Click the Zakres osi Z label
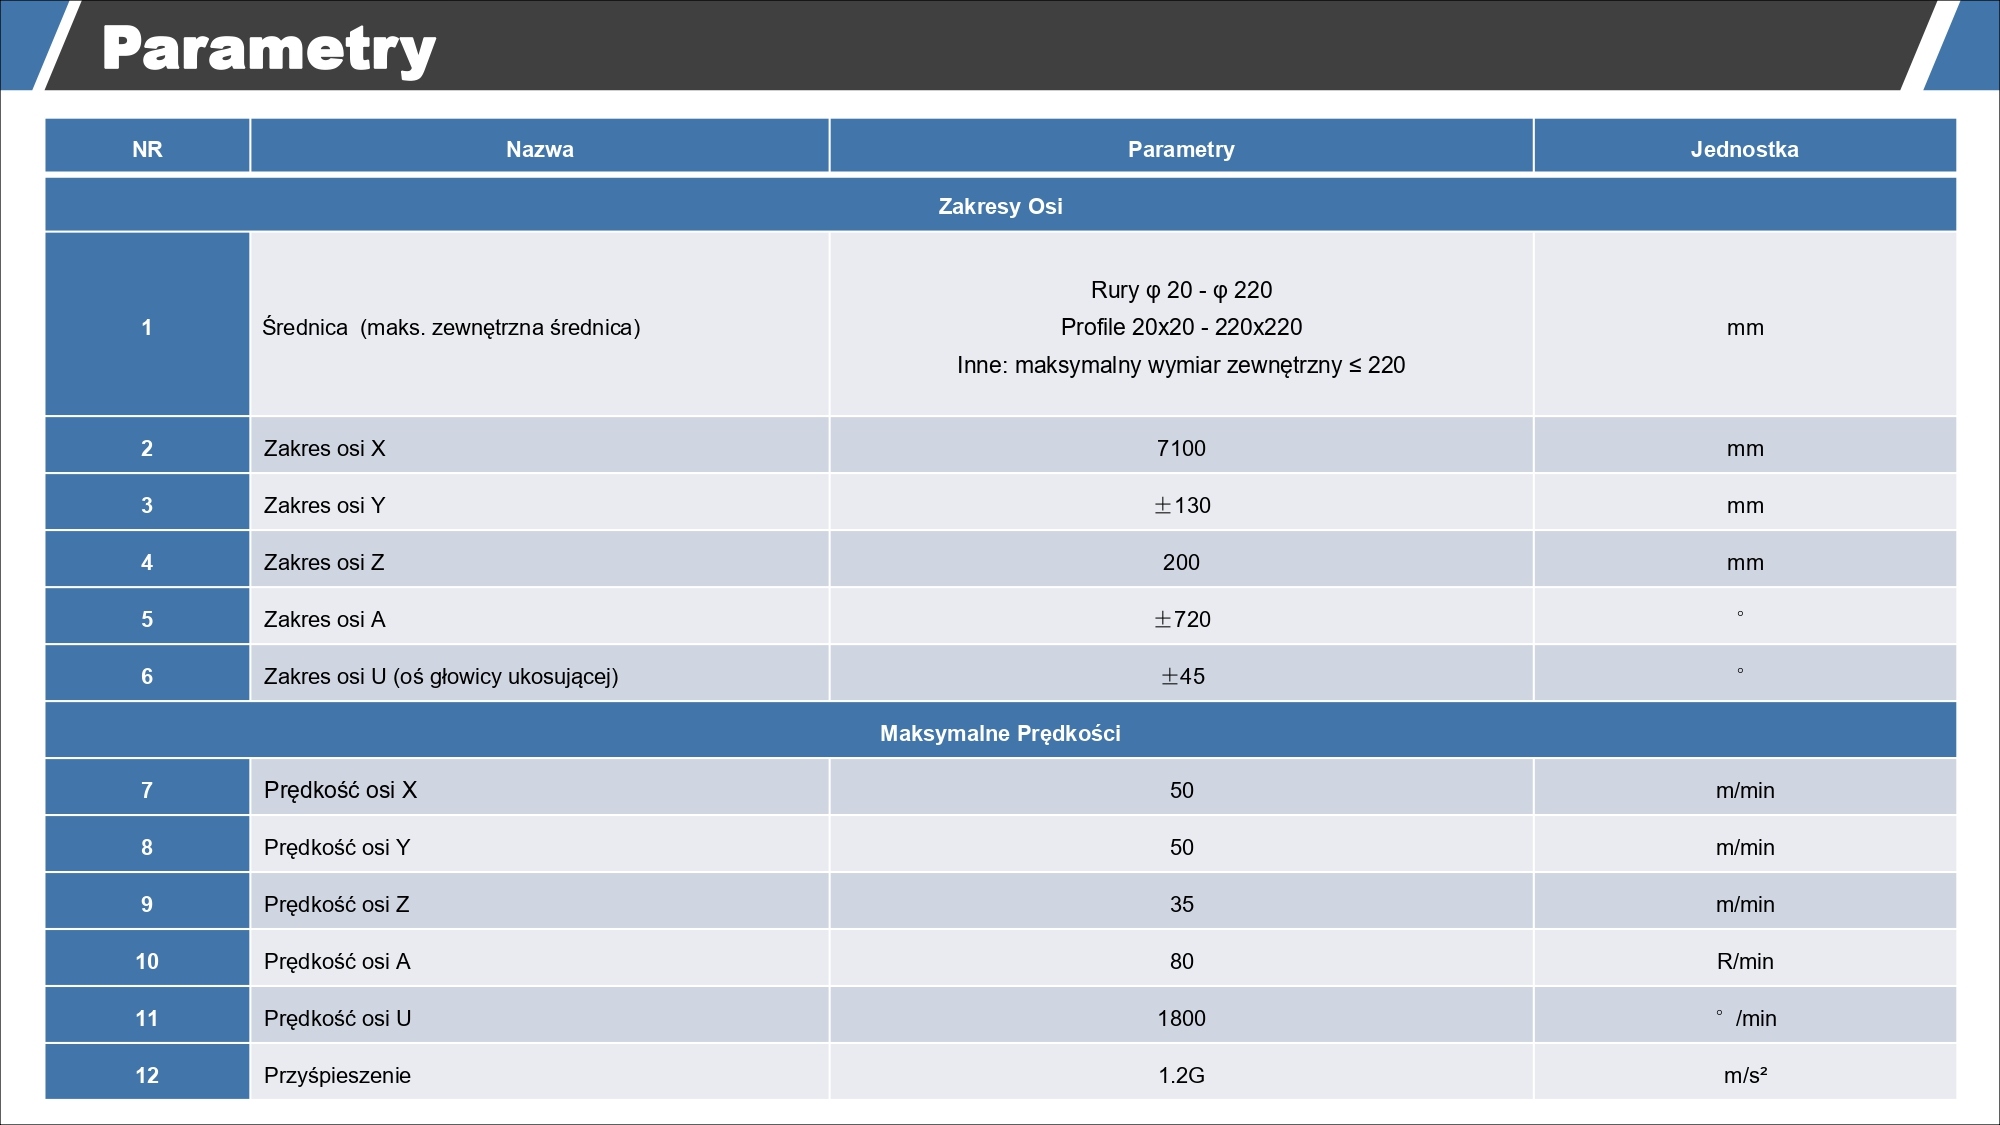The image size is (2000, 1125). click(324, 562)
